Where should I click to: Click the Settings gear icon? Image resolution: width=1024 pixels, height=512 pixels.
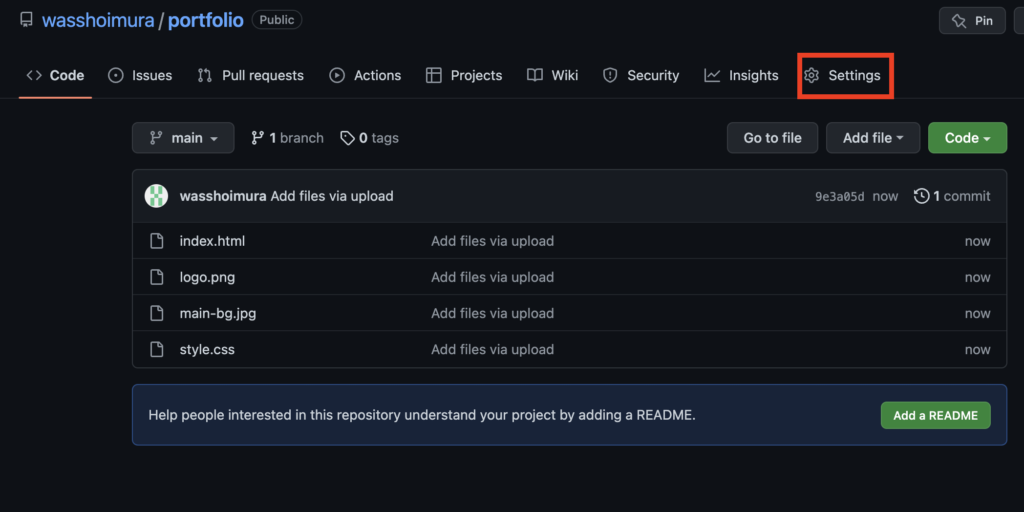tap(811, 76)
